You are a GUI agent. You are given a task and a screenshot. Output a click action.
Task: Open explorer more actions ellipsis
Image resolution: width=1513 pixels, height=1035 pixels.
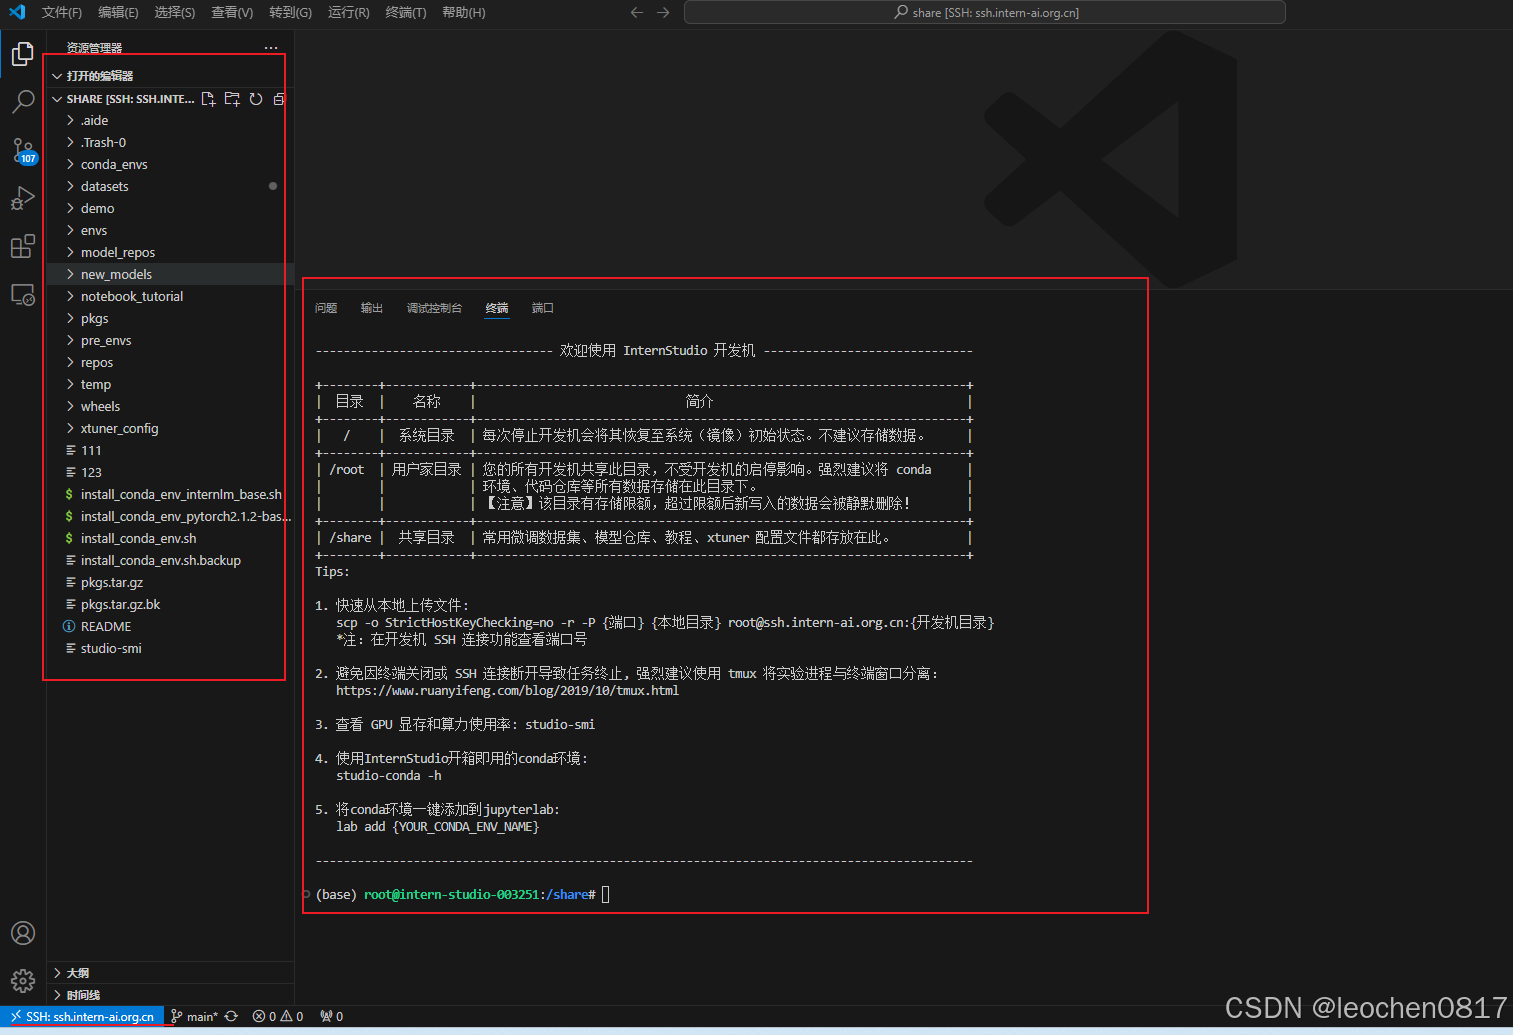271,48
